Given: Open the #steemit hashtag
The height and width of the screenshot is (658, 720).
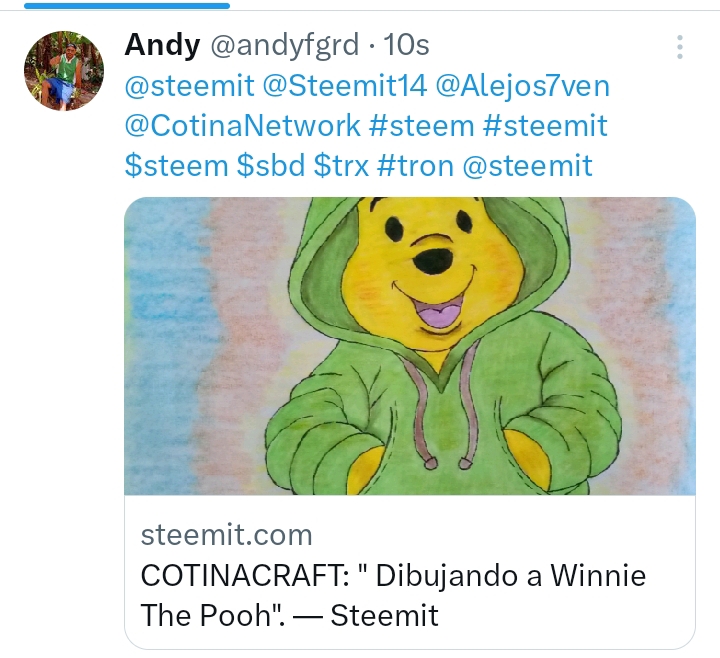Looking at the screenshot, I should [546, 125].
